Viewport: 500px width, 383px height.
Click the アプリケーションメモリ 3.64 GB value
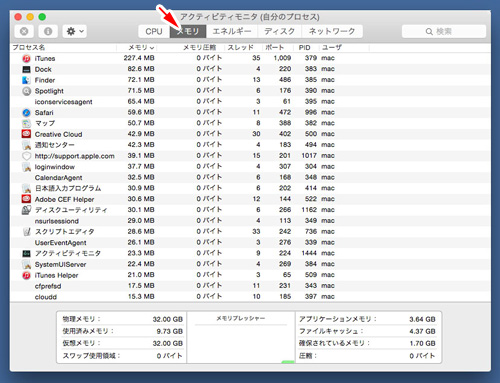pyautogui.click(x=422, y=319)
